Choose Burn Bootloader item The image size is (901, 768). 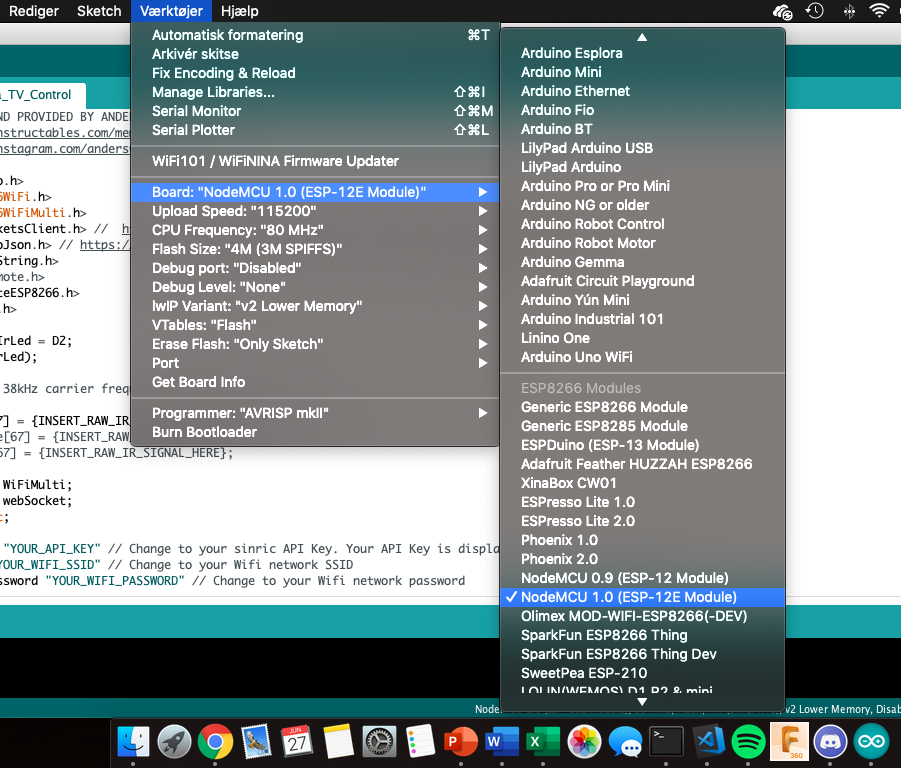315,431
